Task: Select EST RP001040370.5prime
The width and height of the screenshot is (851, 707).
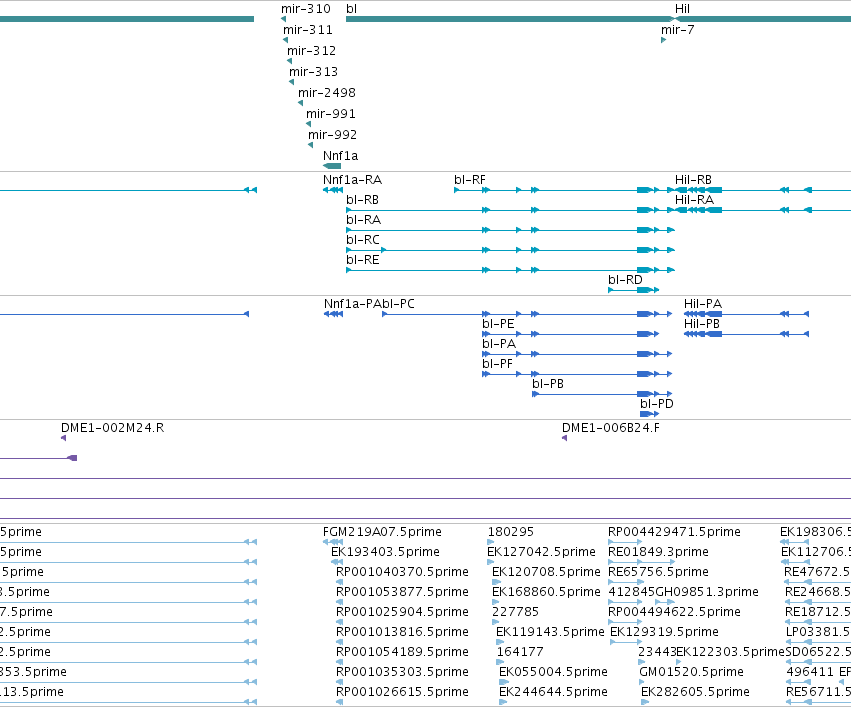Action: tap(340, 582)
